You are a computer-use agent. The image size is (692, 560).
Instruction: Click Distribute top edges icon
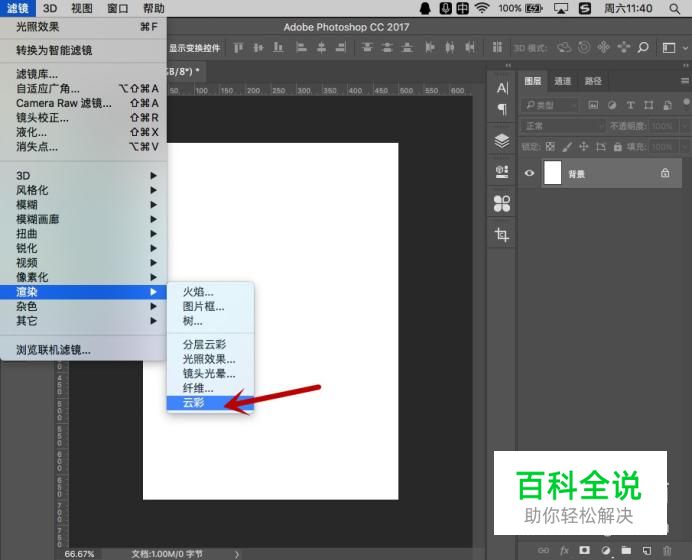pos(367,47)
